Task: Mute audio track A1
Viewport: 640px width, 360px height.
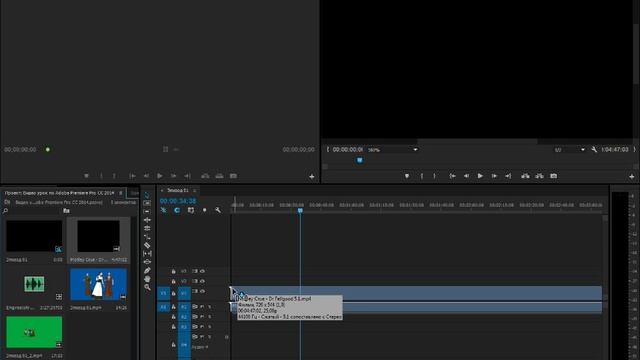Action: point(202,307)
